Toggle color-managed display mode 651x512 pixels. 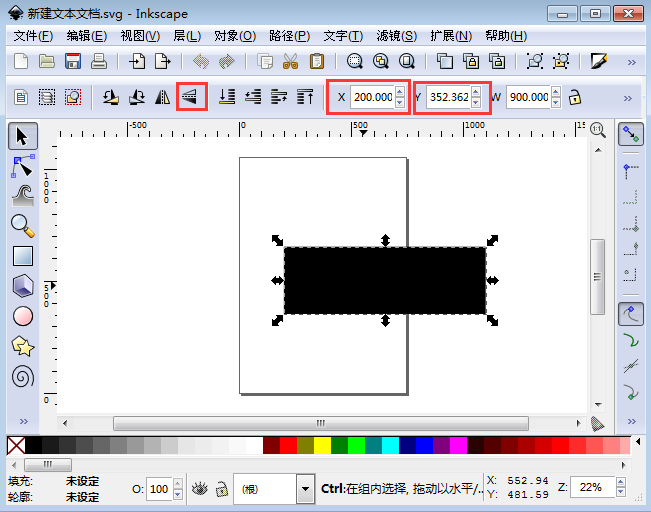pos(597,424)
